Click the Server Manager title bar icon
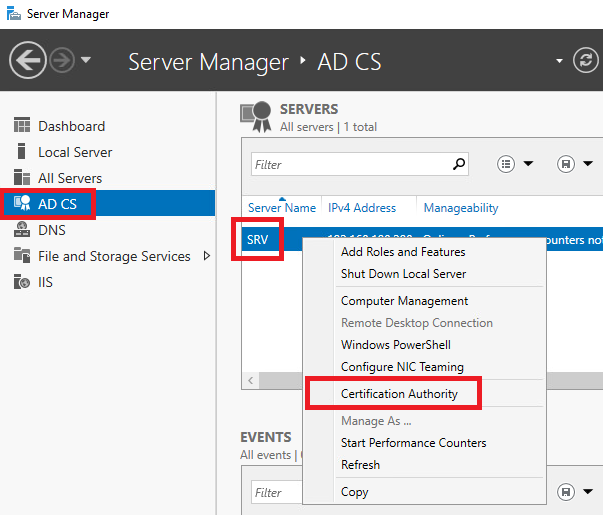 (x=14, y=13)
